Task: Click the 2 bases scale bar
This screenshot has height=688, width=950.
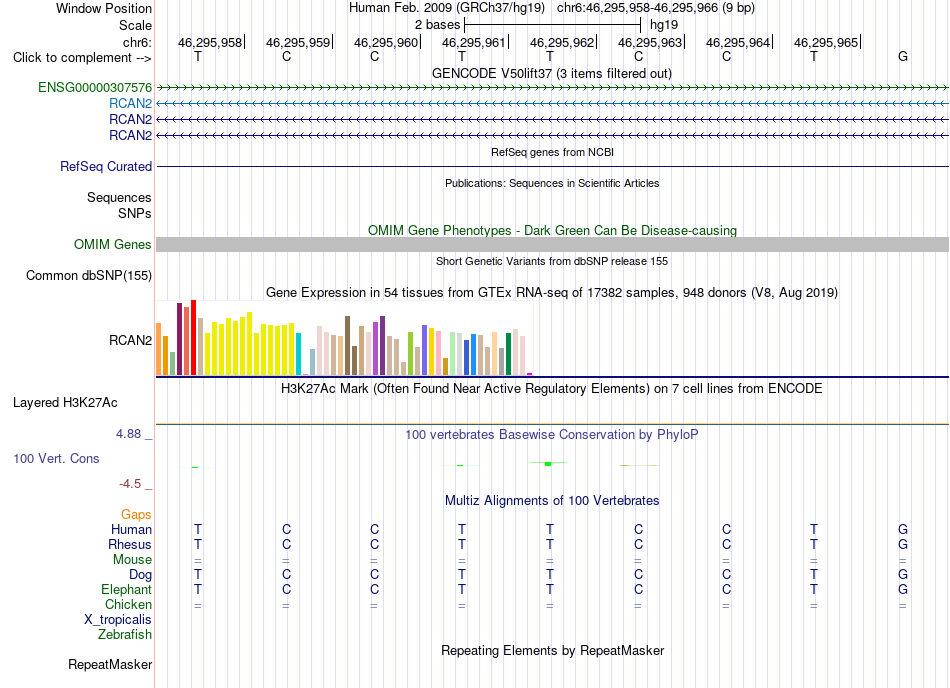Action: (552, 25)
